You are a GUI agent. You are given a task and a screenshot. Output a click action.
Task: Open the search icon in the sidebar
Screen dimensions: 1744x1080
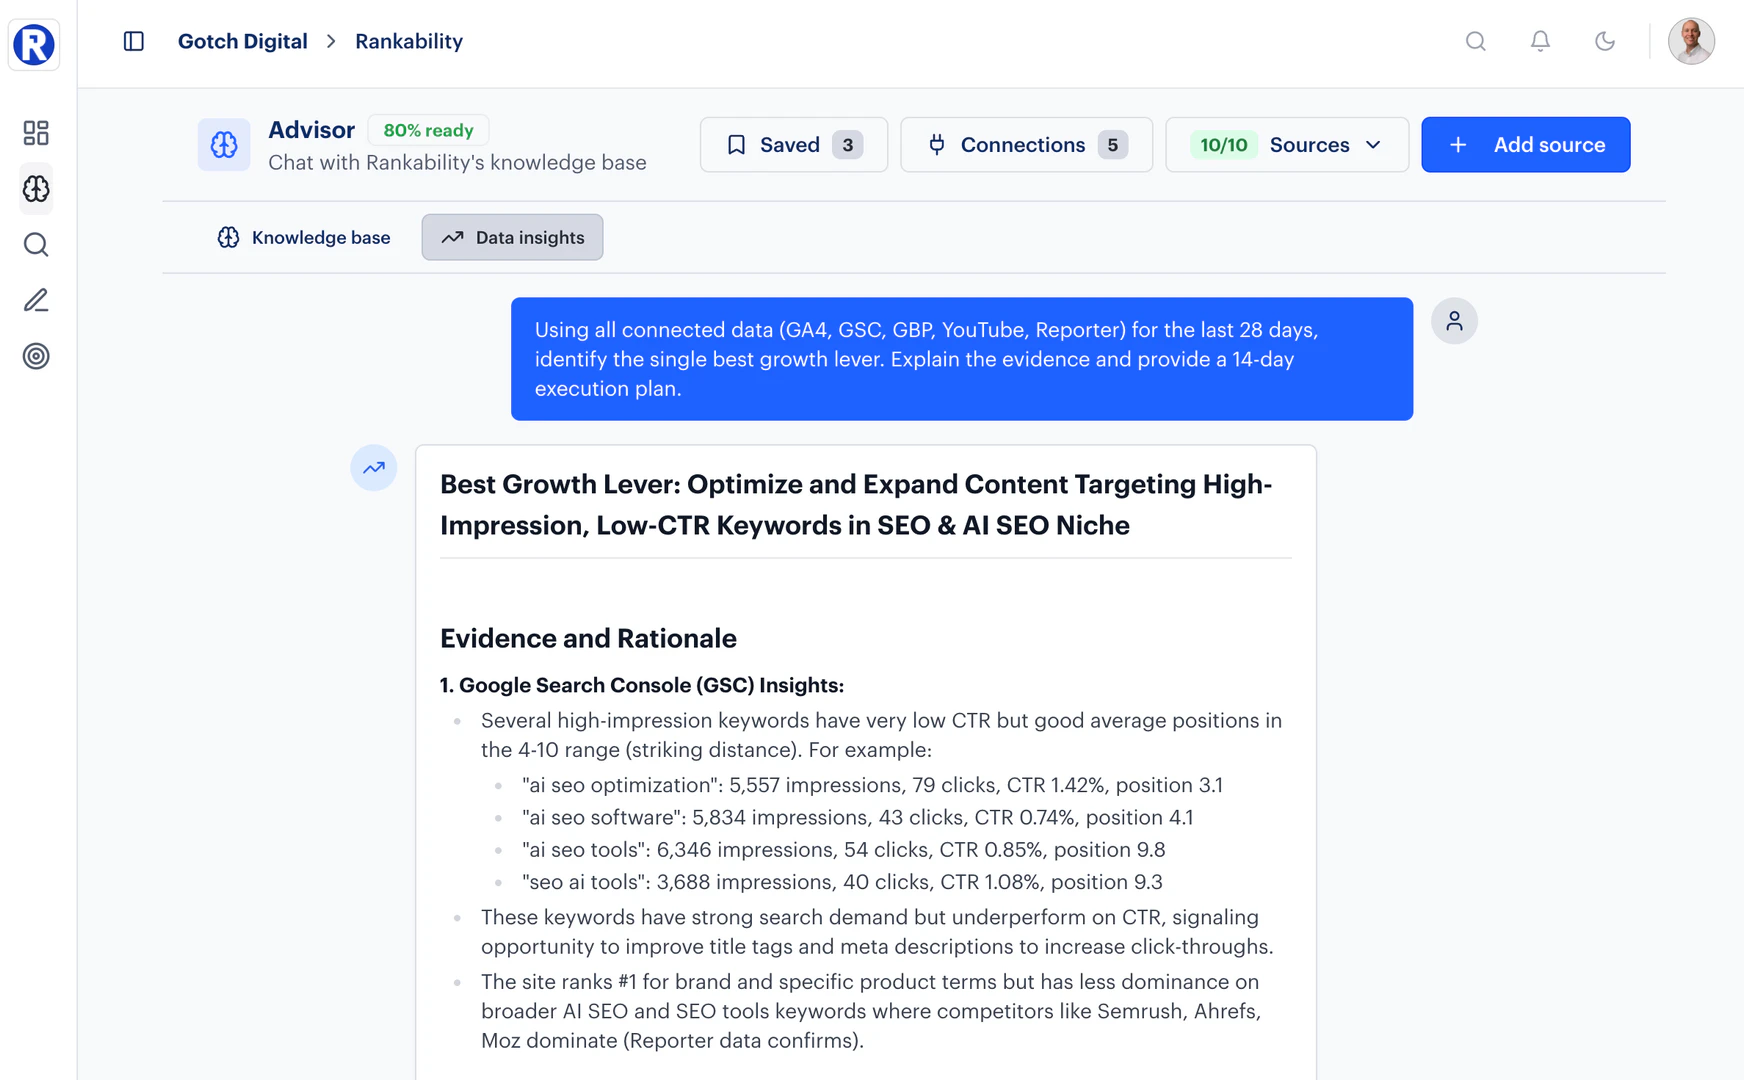click(x=36, y=245)
